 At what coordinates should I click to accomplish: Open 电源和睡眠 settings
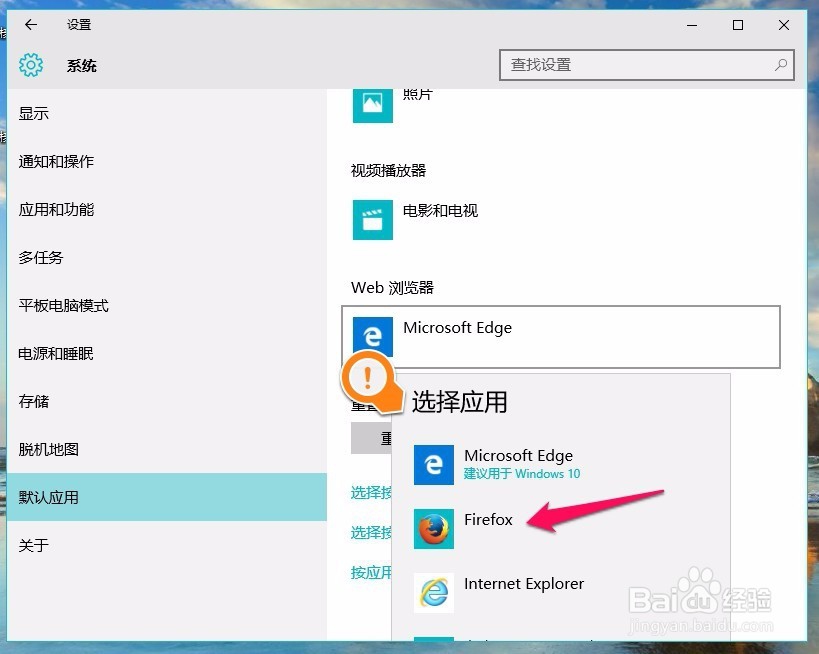(x=167, y=354)
